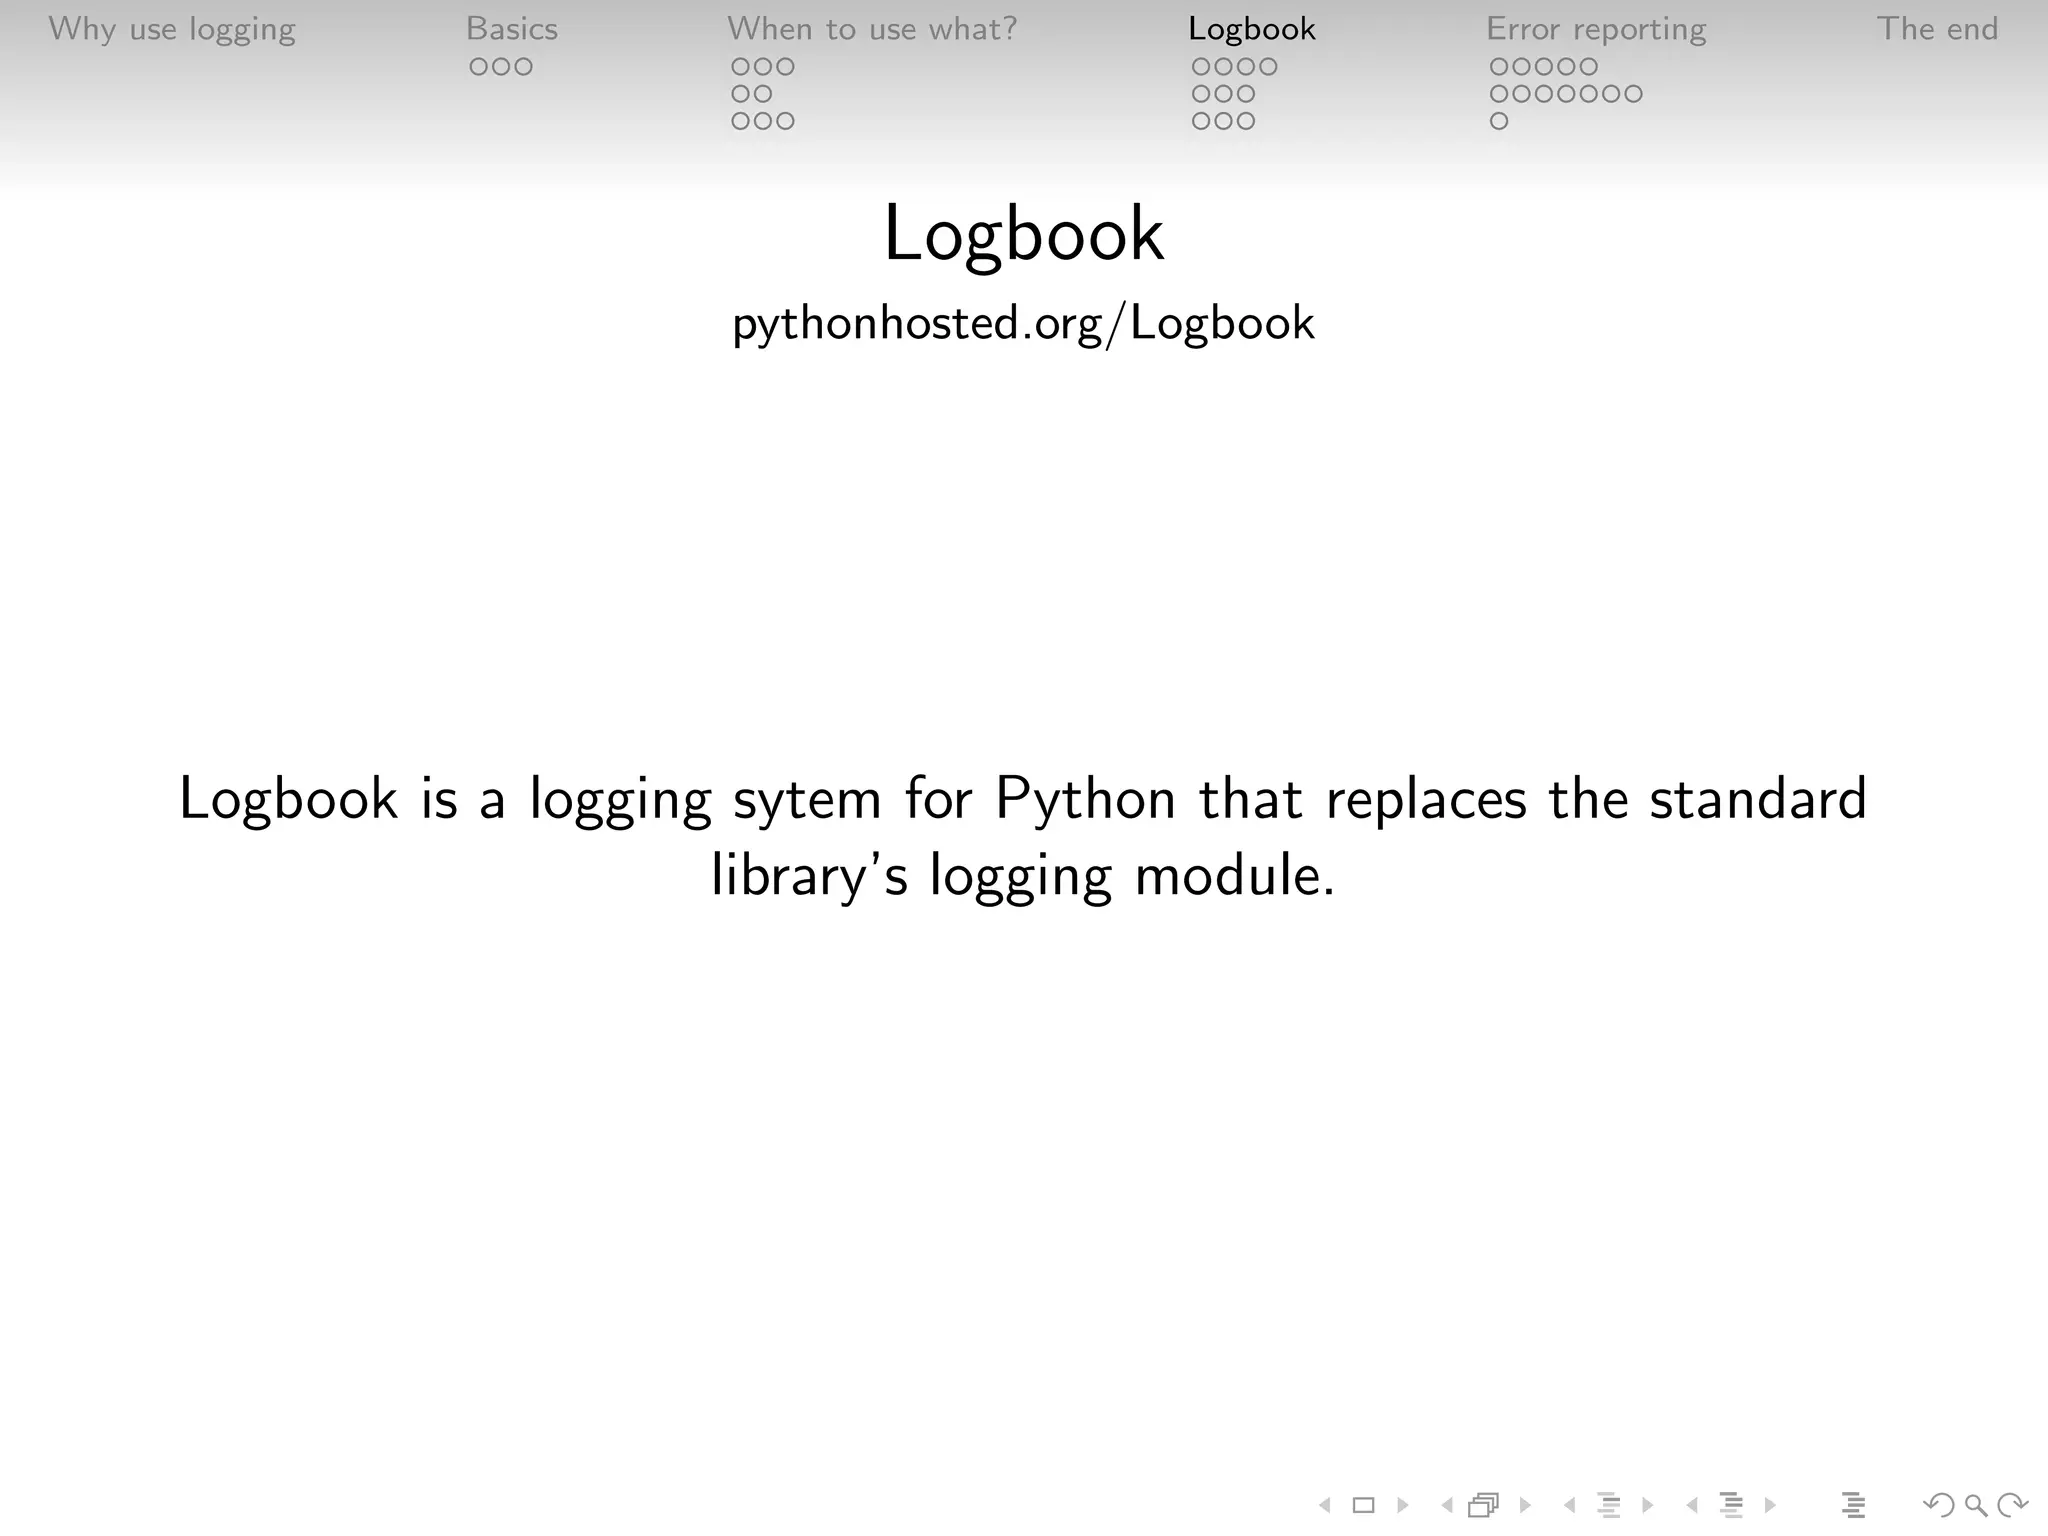Open the pythonhosted.org/Logbook link
The image size is (2048, 1536).
(x=1023, y=323)
